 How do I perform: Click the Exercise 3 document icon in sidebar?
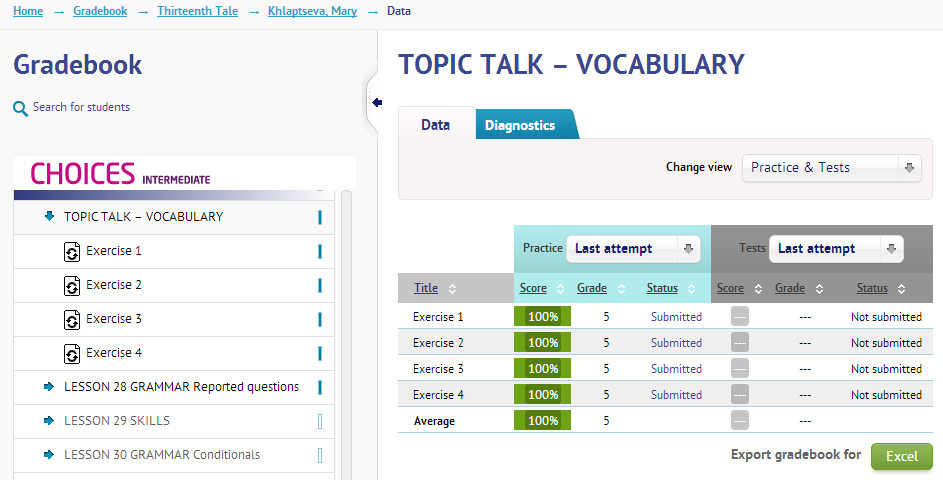click(x=71, y=319)
